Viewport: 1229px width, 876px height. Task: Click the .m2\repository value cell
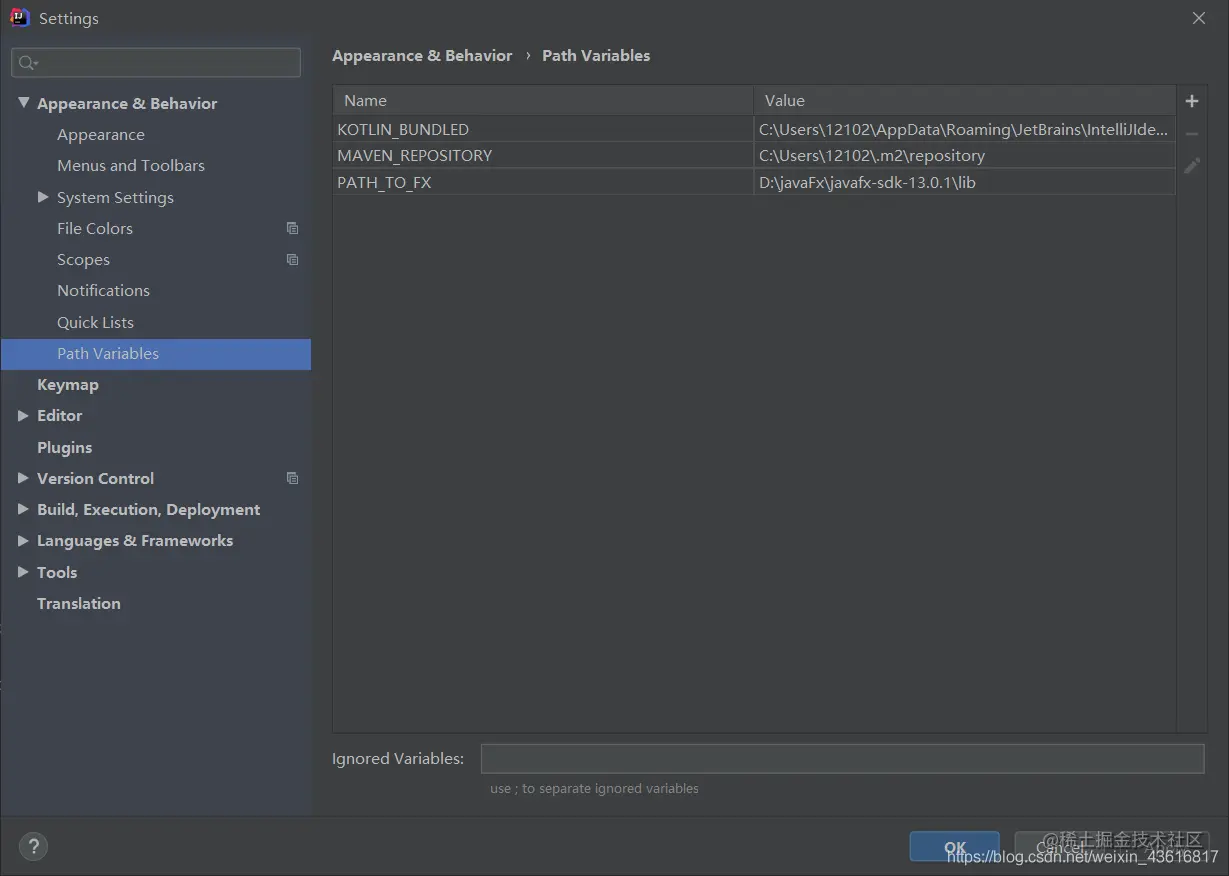[x=964, y=155]
